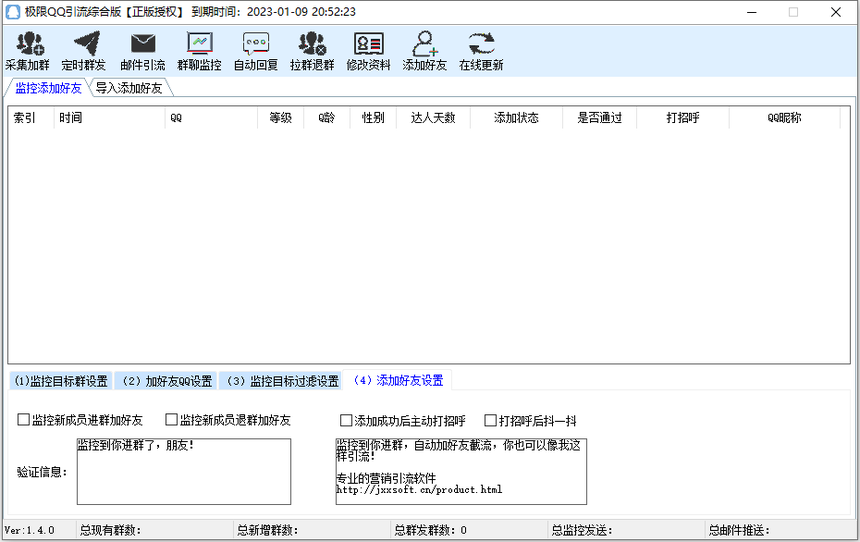
Task: Open the 群聊监控 monitor tool
Action: (x=199, y=51)
